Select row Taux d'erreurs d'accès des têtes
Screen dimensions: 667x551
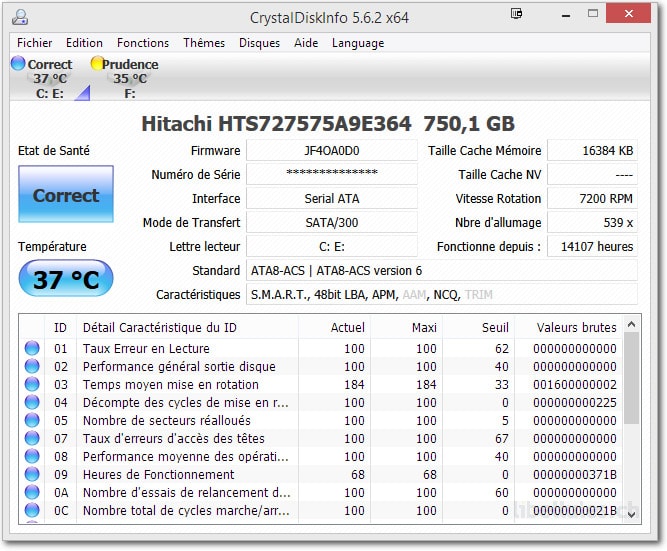[x=321, y=438]
